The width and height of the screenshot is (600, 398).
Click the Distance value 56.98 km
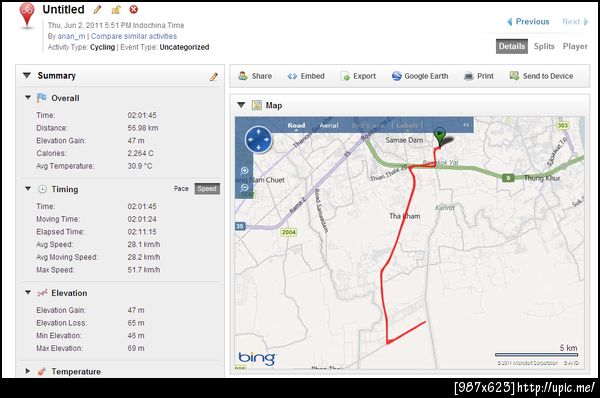143,128
